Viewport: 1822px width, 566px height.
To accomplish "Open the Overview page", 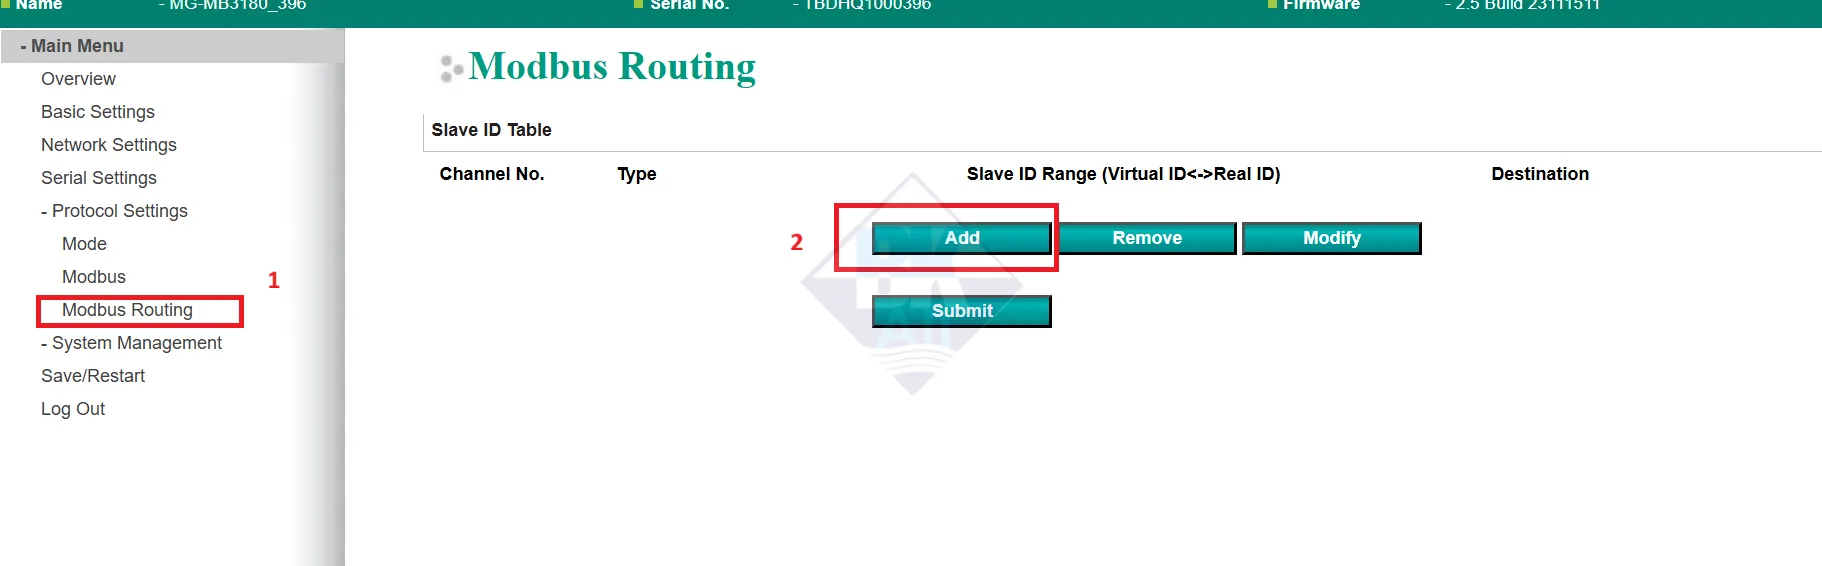I will [x=78, y=79].
